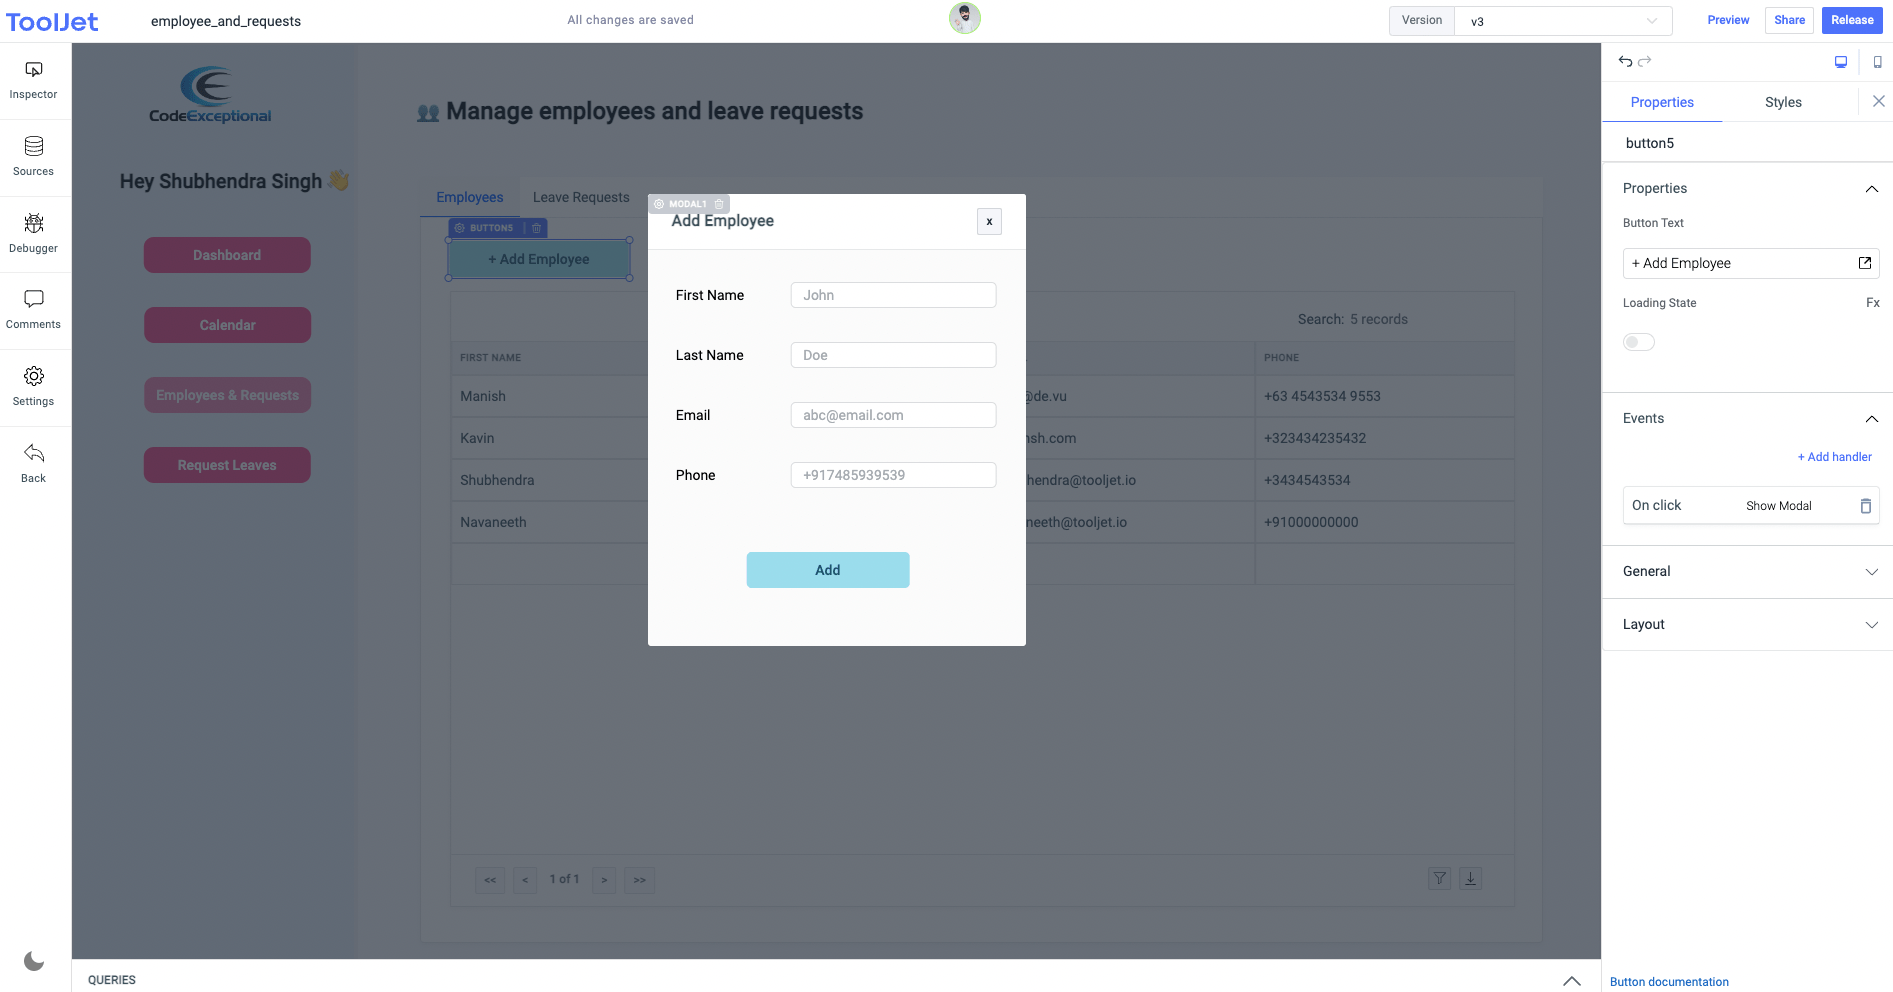Click the Release button

coord(1852,20)
